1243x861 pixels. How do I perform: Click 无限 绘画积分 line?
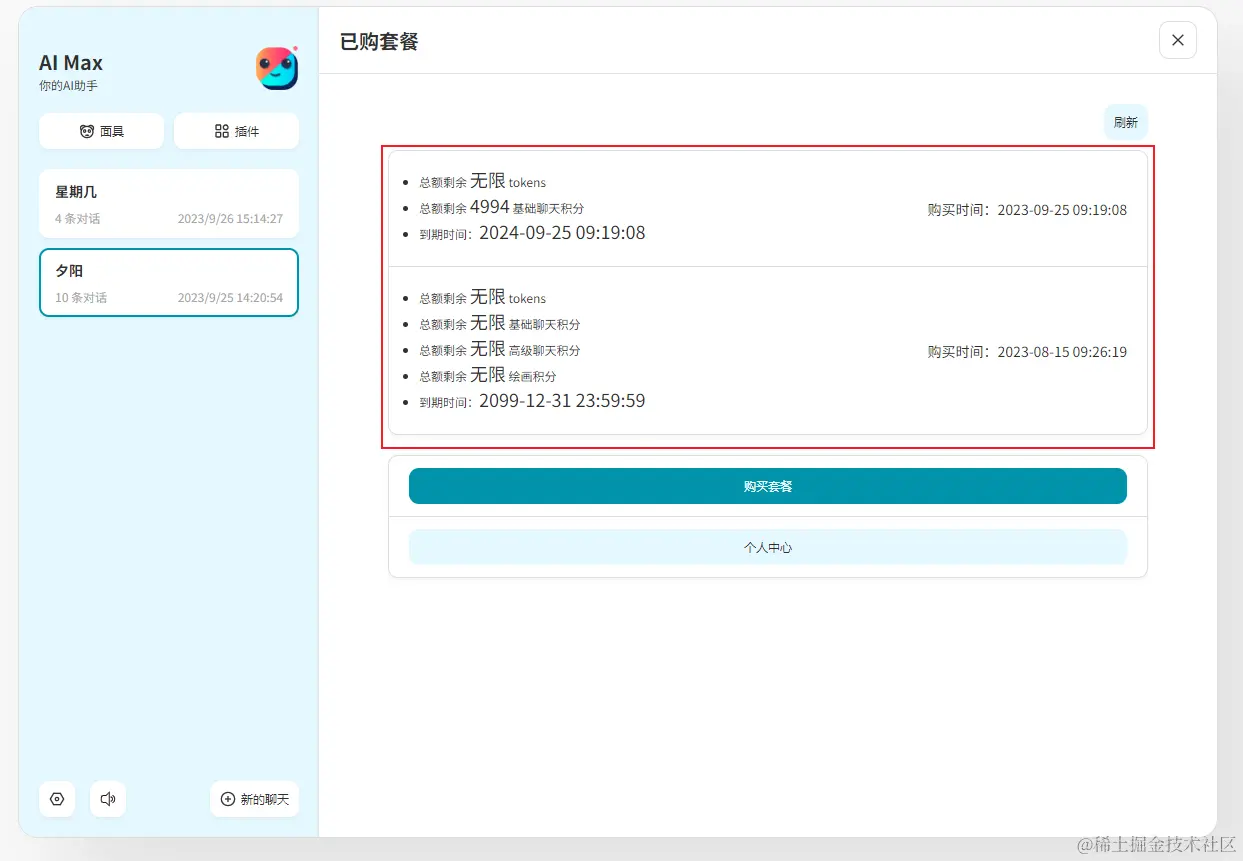click(x=487, y=375)
